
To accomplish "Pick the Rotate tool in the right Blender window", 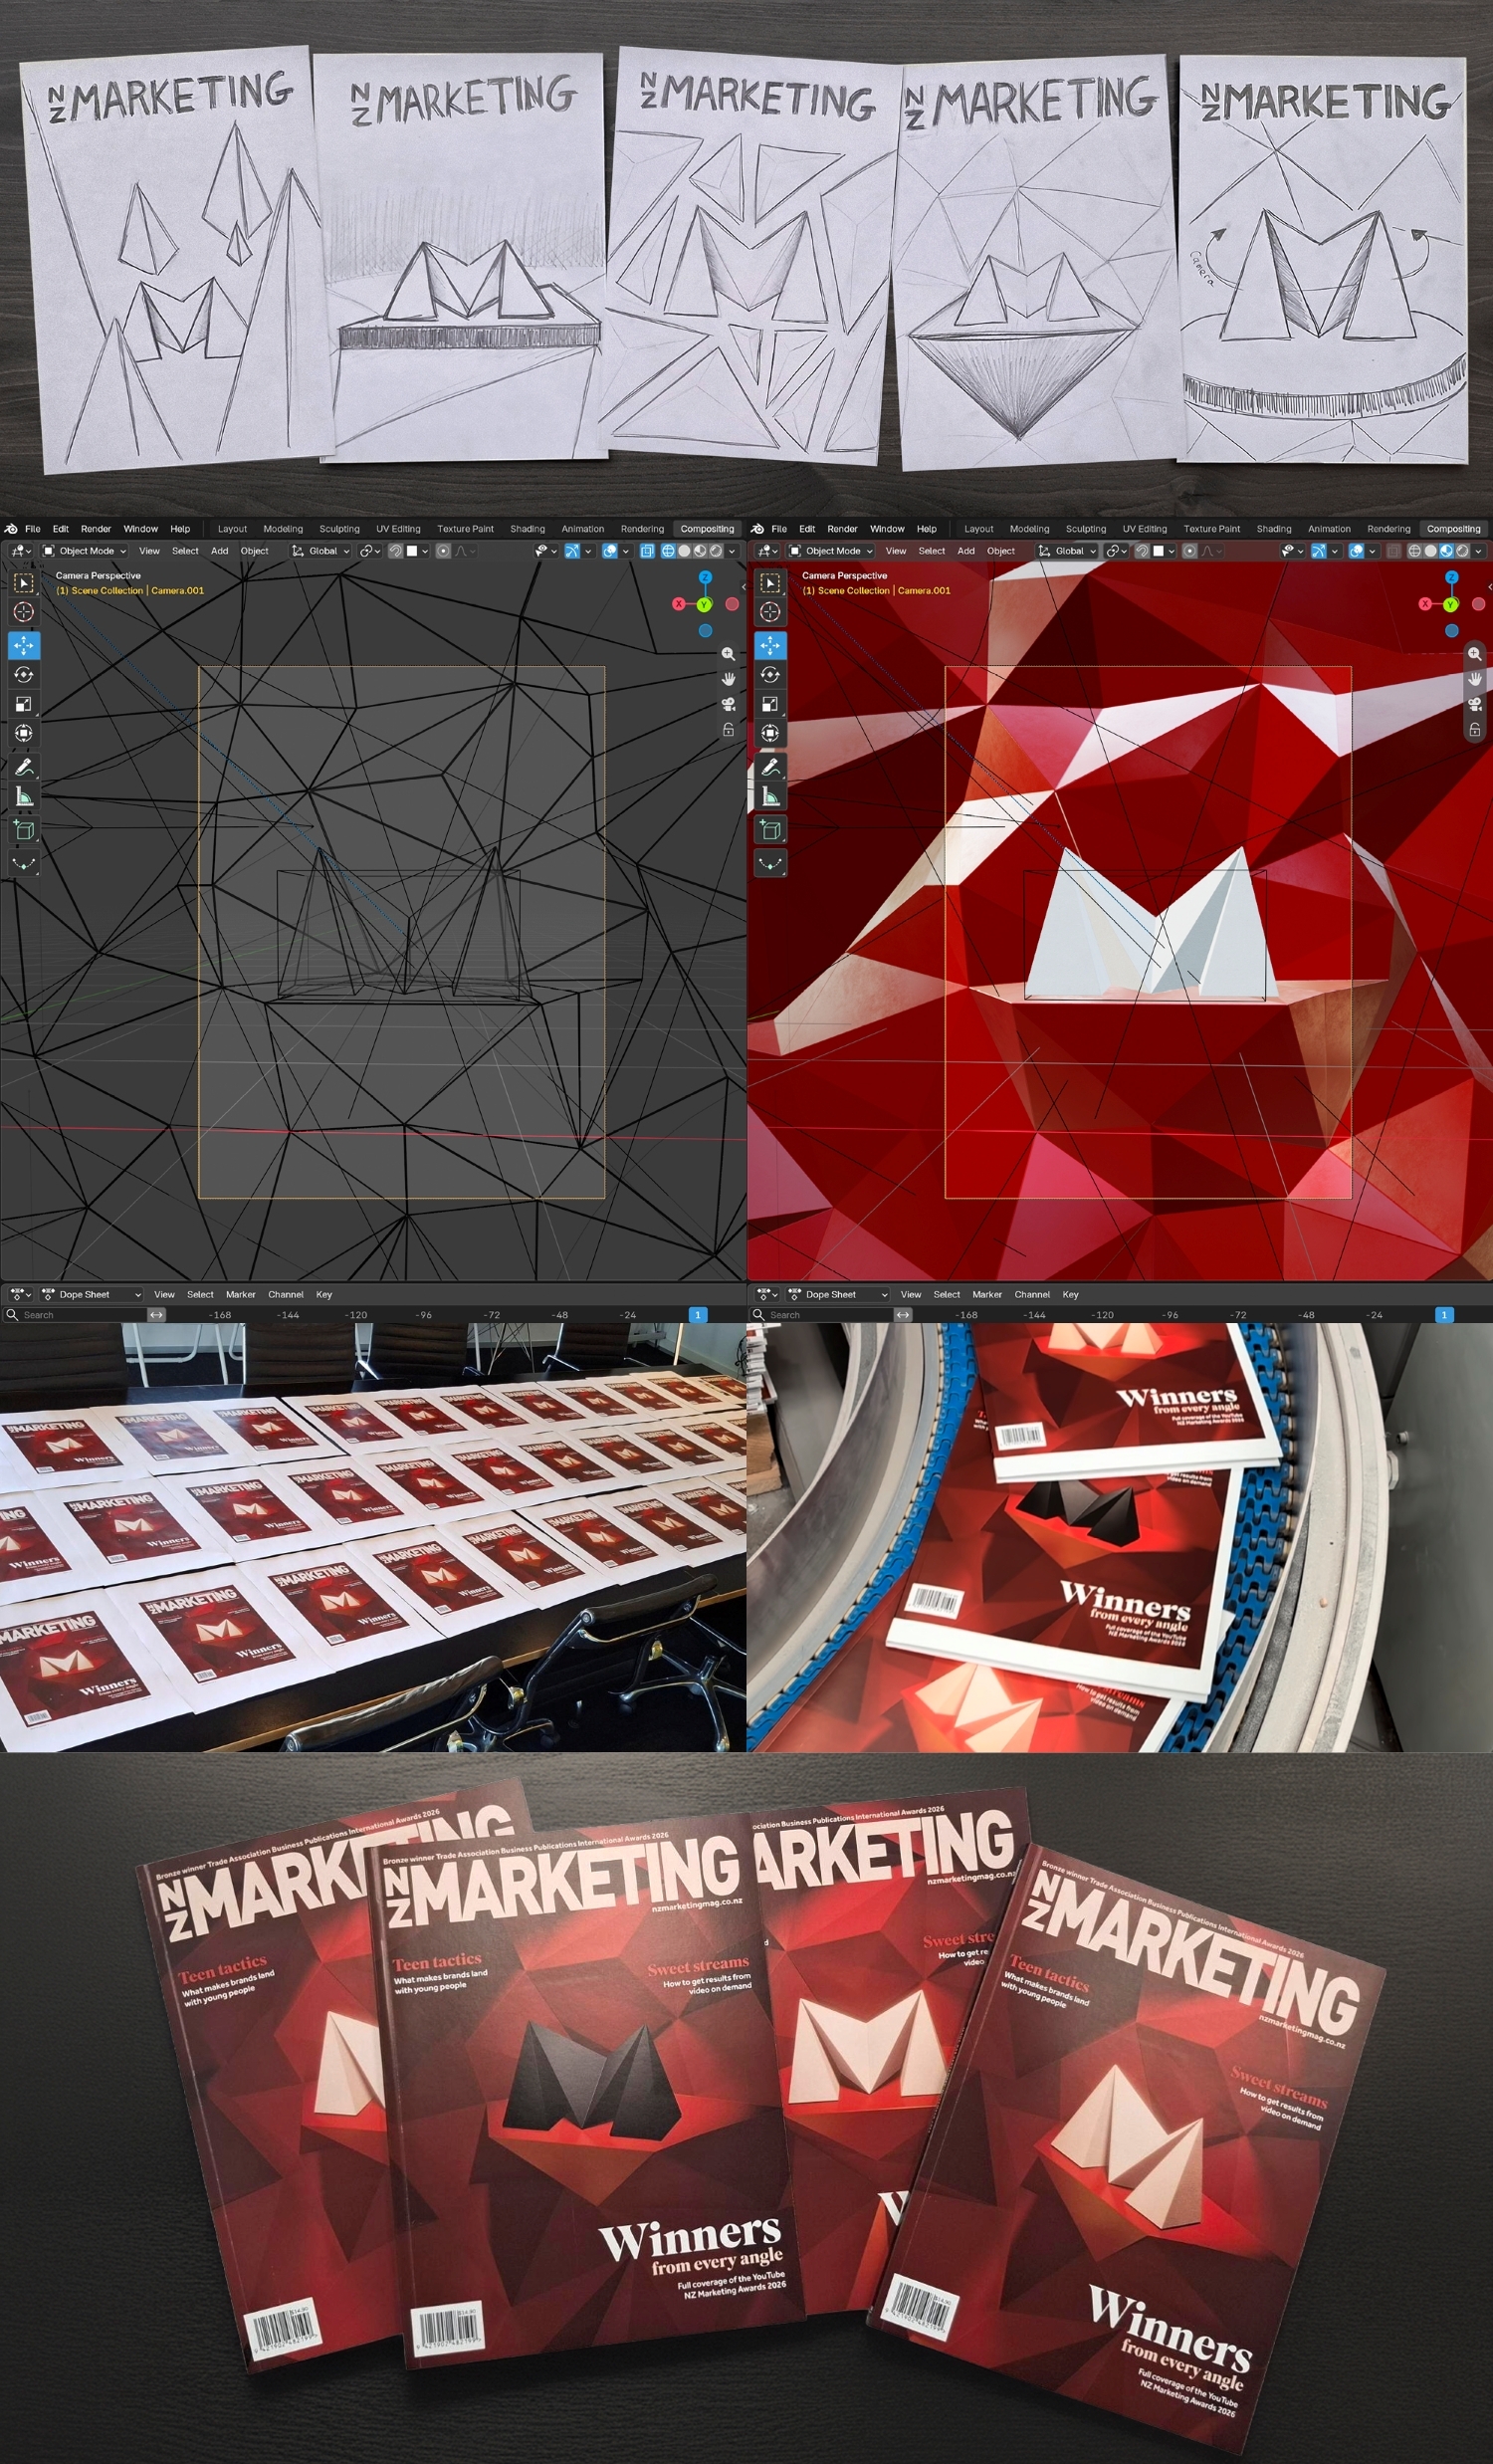I will point(770,675).
